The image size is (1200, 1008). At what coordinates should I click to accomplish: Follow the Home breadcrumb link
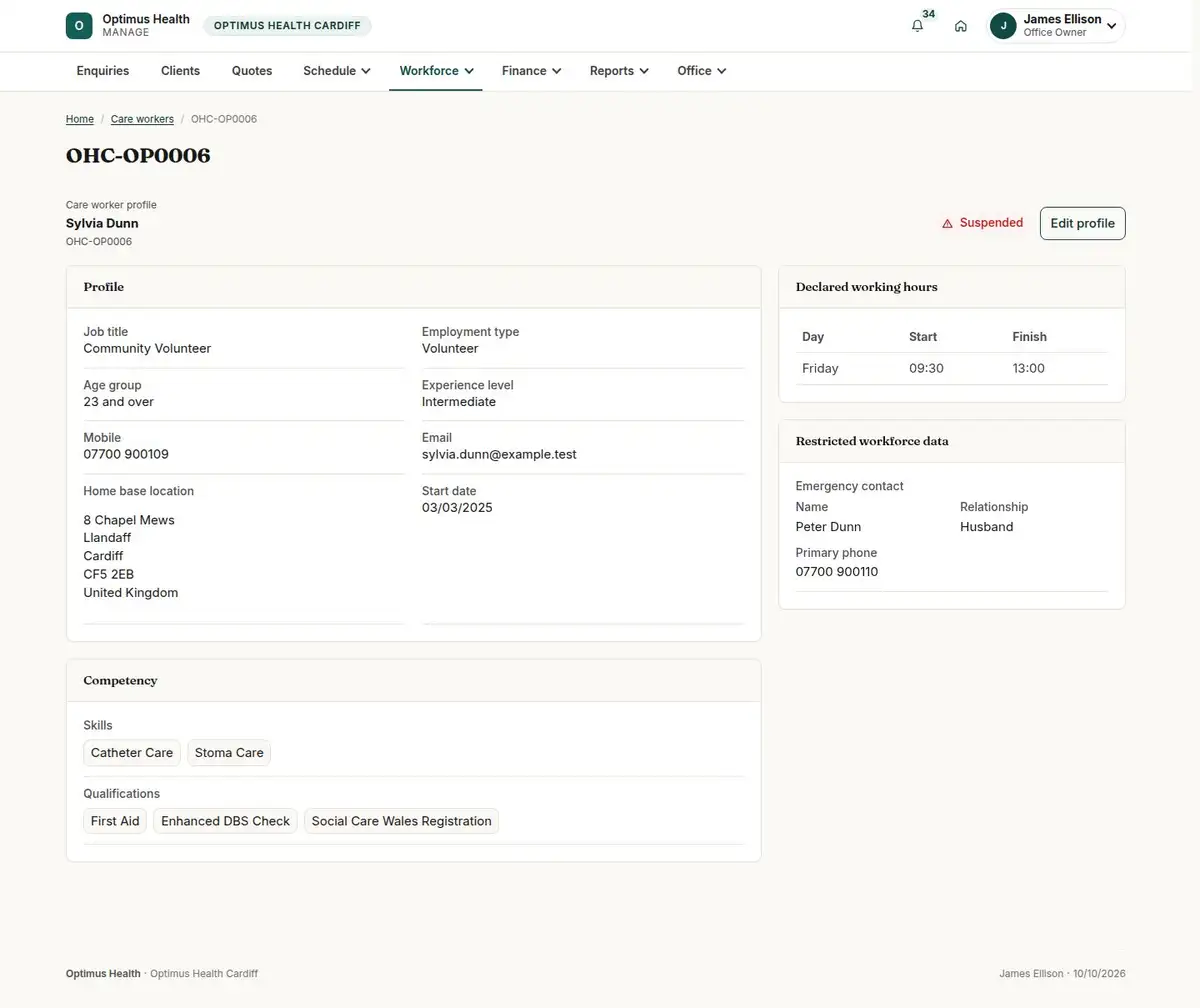pyautogui.click(x=80, y=119)
